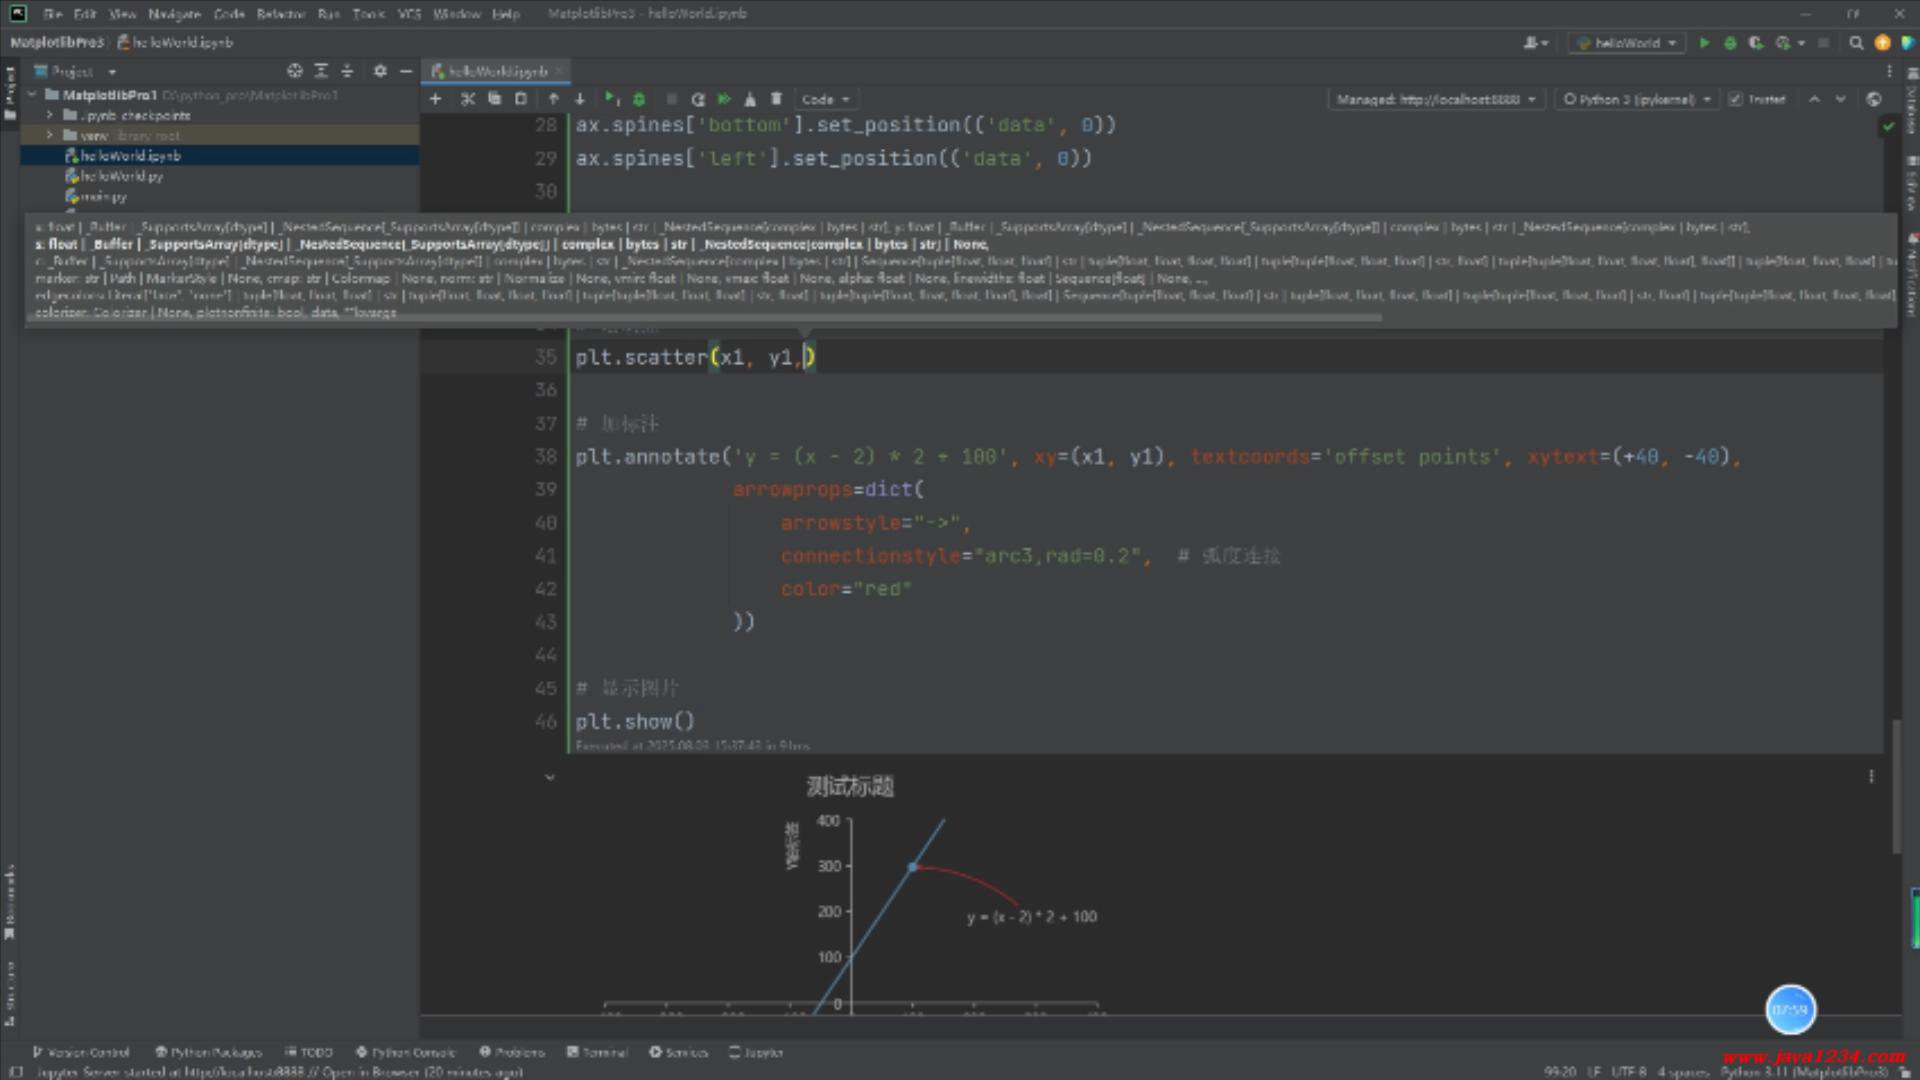Select helloWorld.py in project tree
This screenshot has height=1080, width=1920.
[121, 176]
